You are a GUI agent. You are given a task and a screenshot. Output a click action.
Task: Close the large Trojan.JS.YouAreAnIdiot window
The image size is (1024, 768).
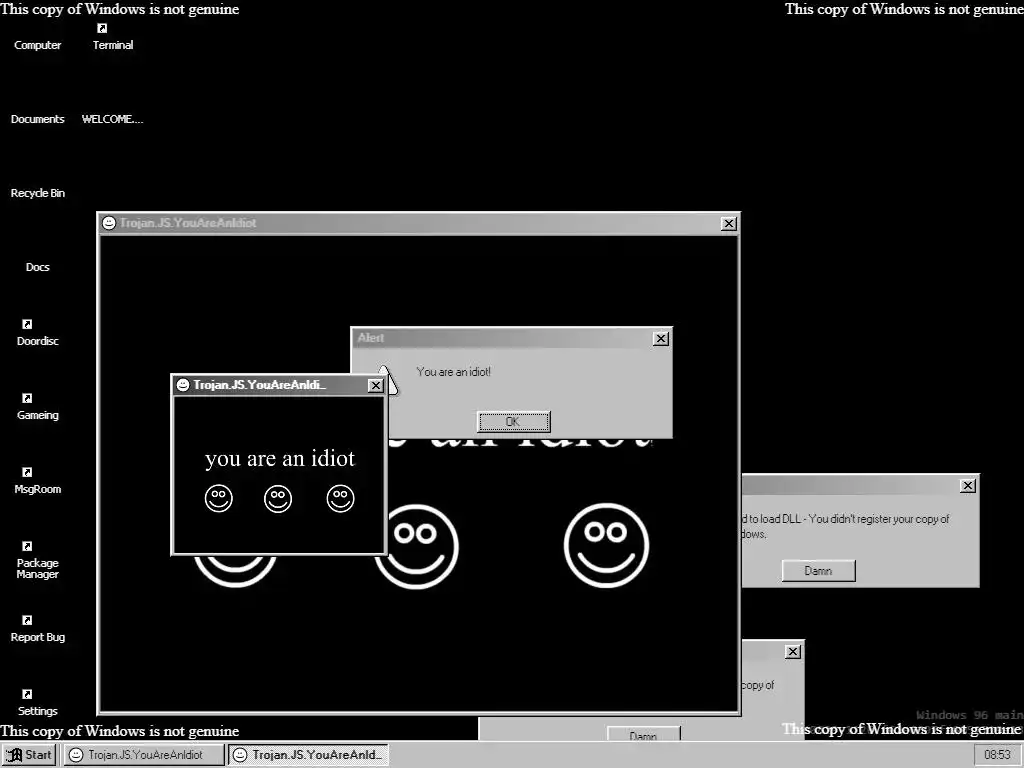coord(729,223)
